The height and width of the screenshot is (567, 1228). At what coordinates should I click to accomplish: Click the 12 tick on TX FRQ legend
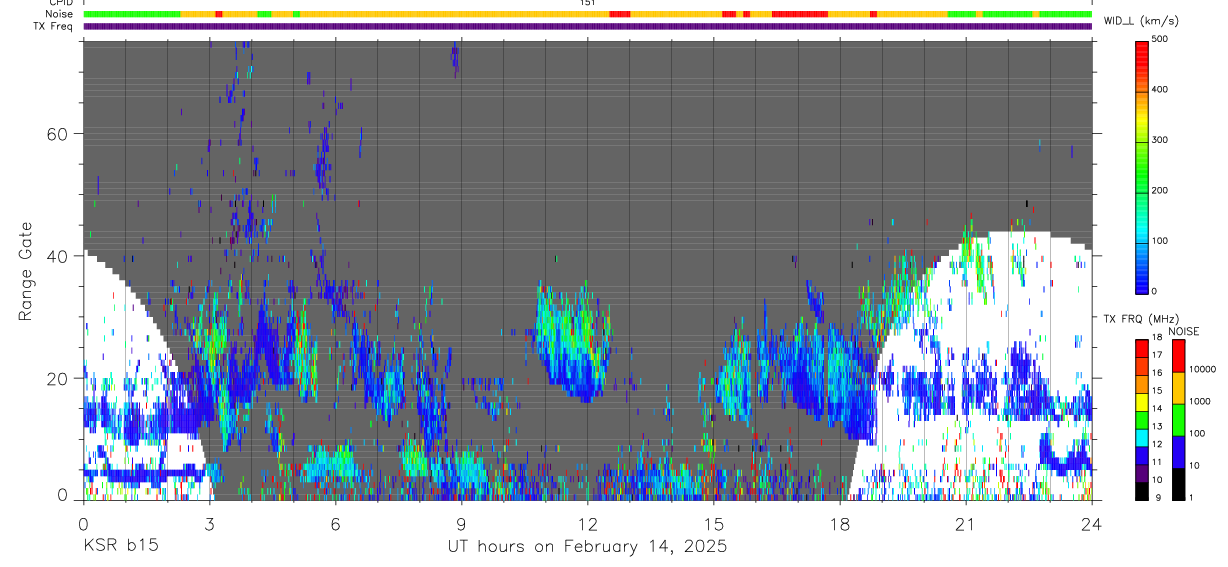point(1156,444)
